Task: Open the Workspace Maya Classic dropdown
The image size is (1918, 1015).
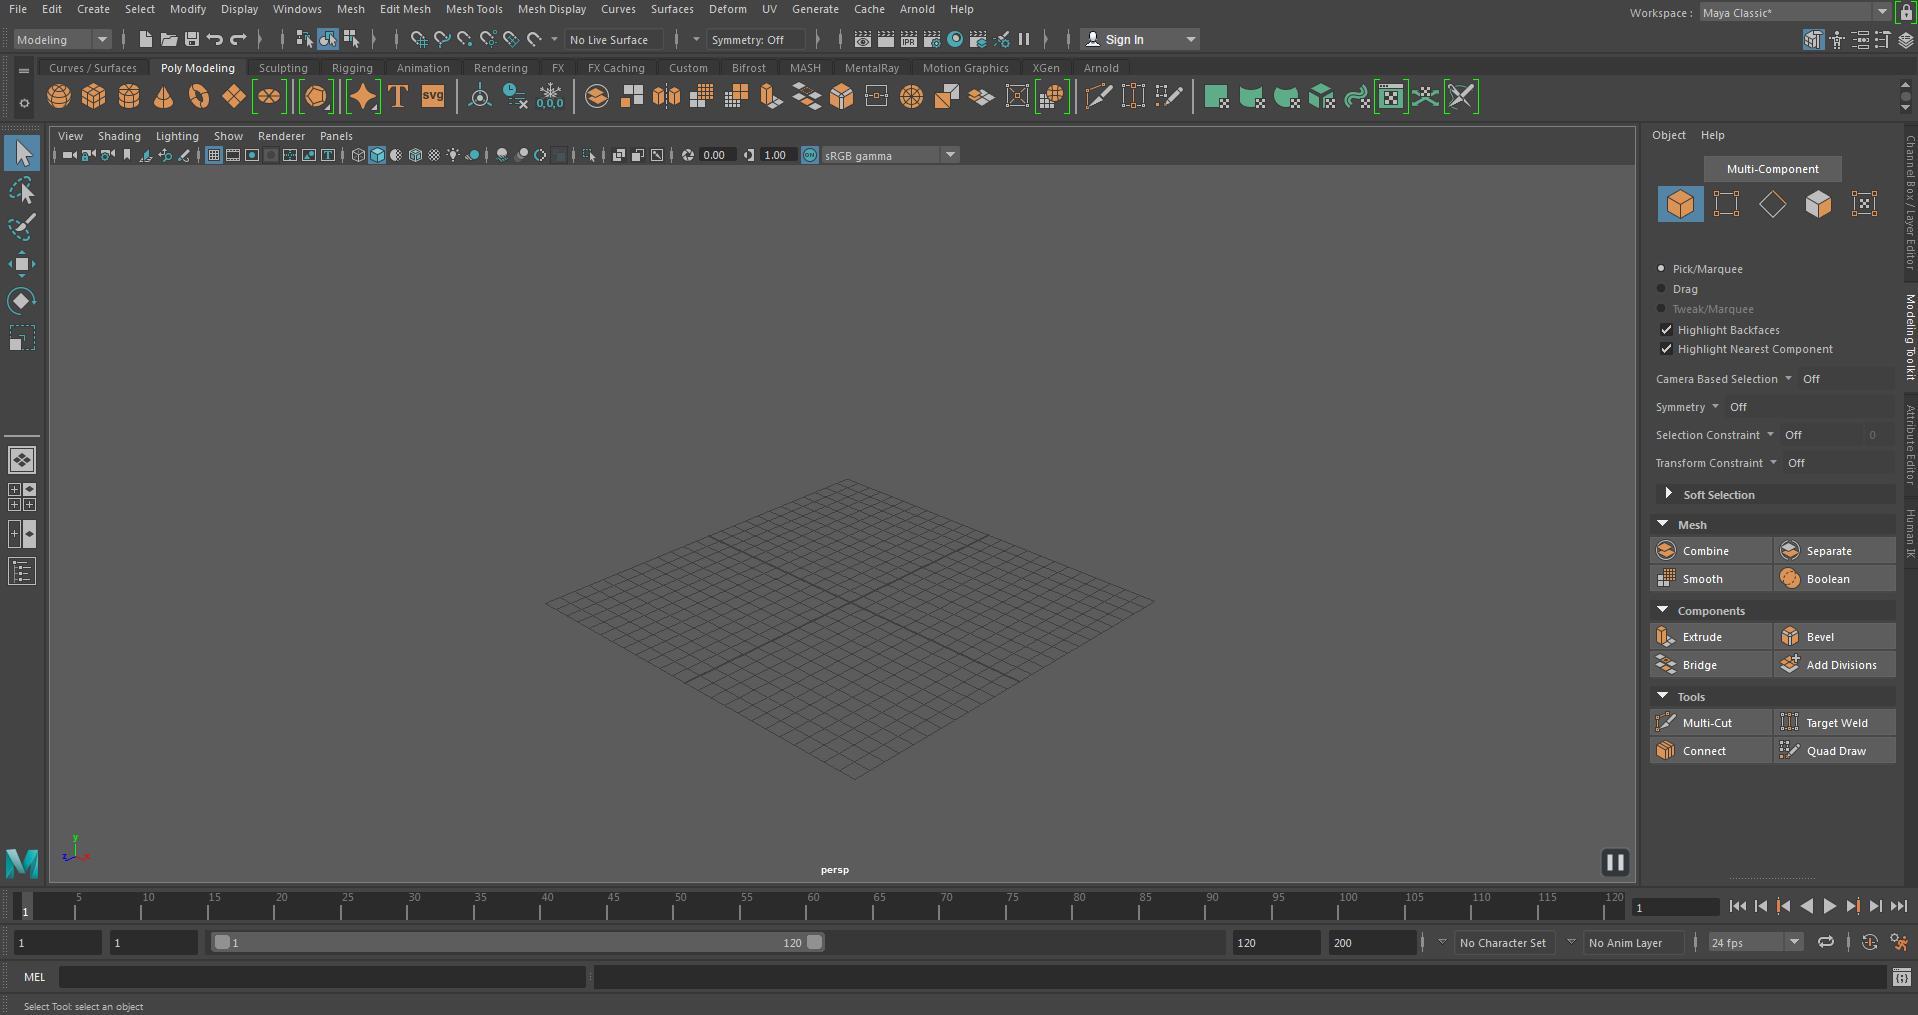Action: (x=1795, y=12)
